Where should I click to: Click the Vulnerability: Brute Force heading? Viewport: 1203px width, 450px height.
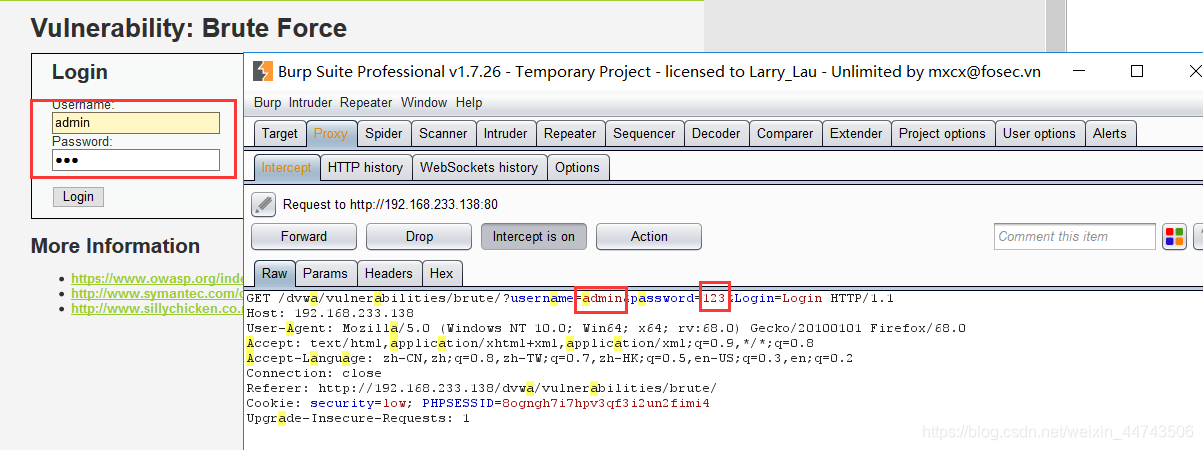pyautogui.click(x=189, y=28)
